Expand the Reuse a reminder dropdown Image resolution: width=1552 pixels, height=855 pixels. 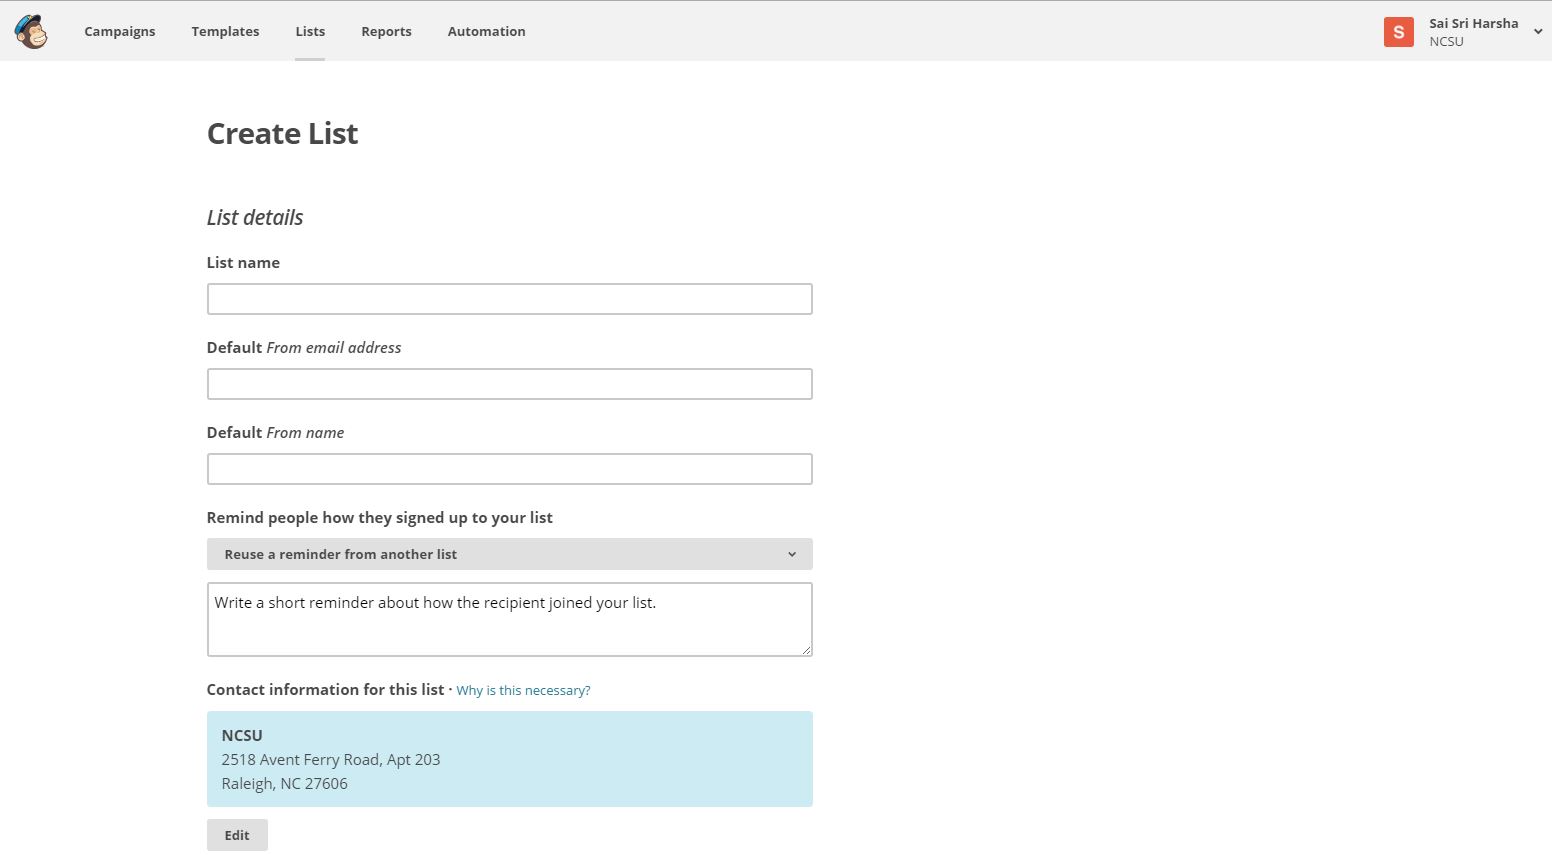click(509, 554)
